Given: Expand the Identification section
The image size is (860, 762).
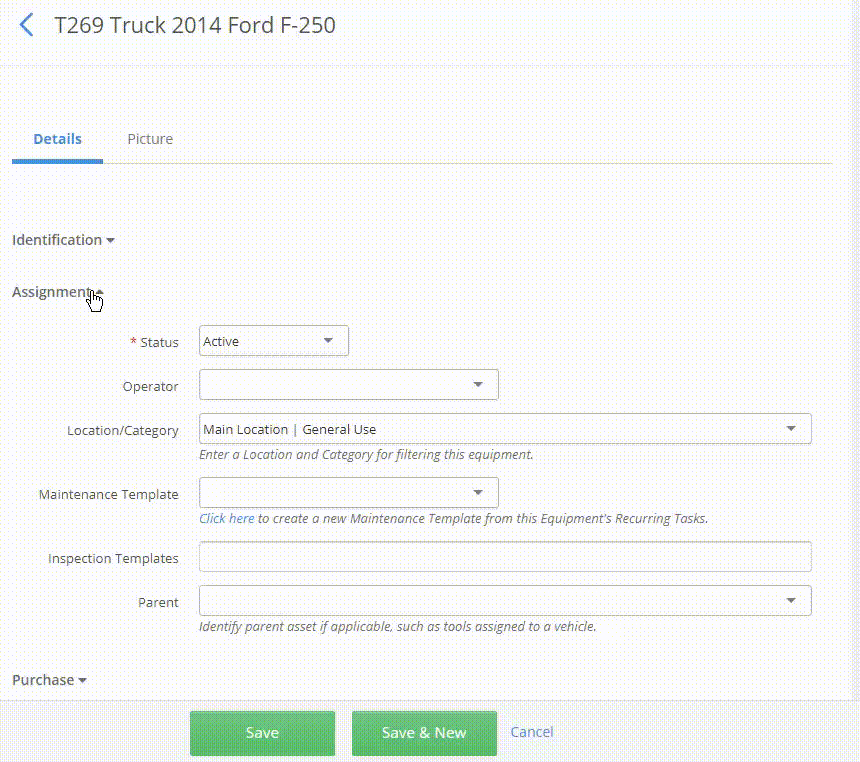Looking at the screenshot, I should [63, 240].
